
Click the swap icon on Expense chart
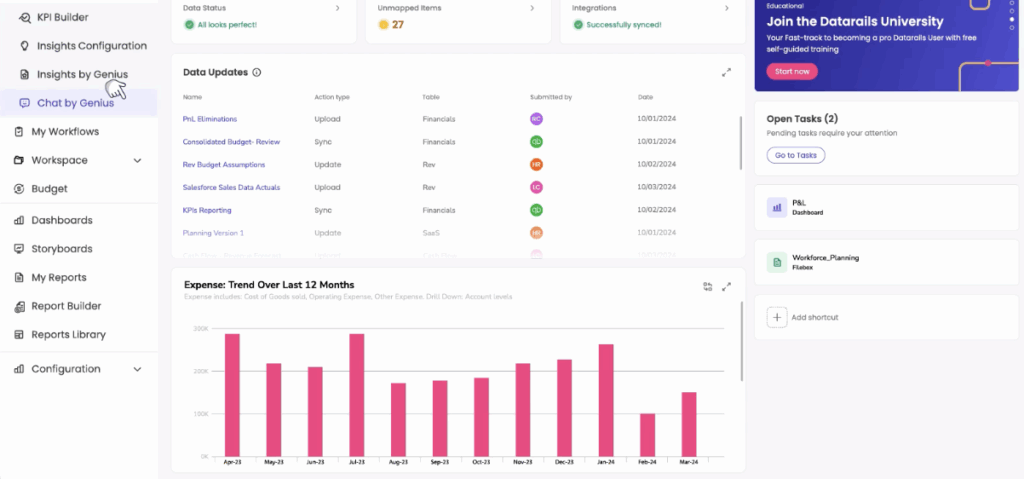[x=707, y=286]
